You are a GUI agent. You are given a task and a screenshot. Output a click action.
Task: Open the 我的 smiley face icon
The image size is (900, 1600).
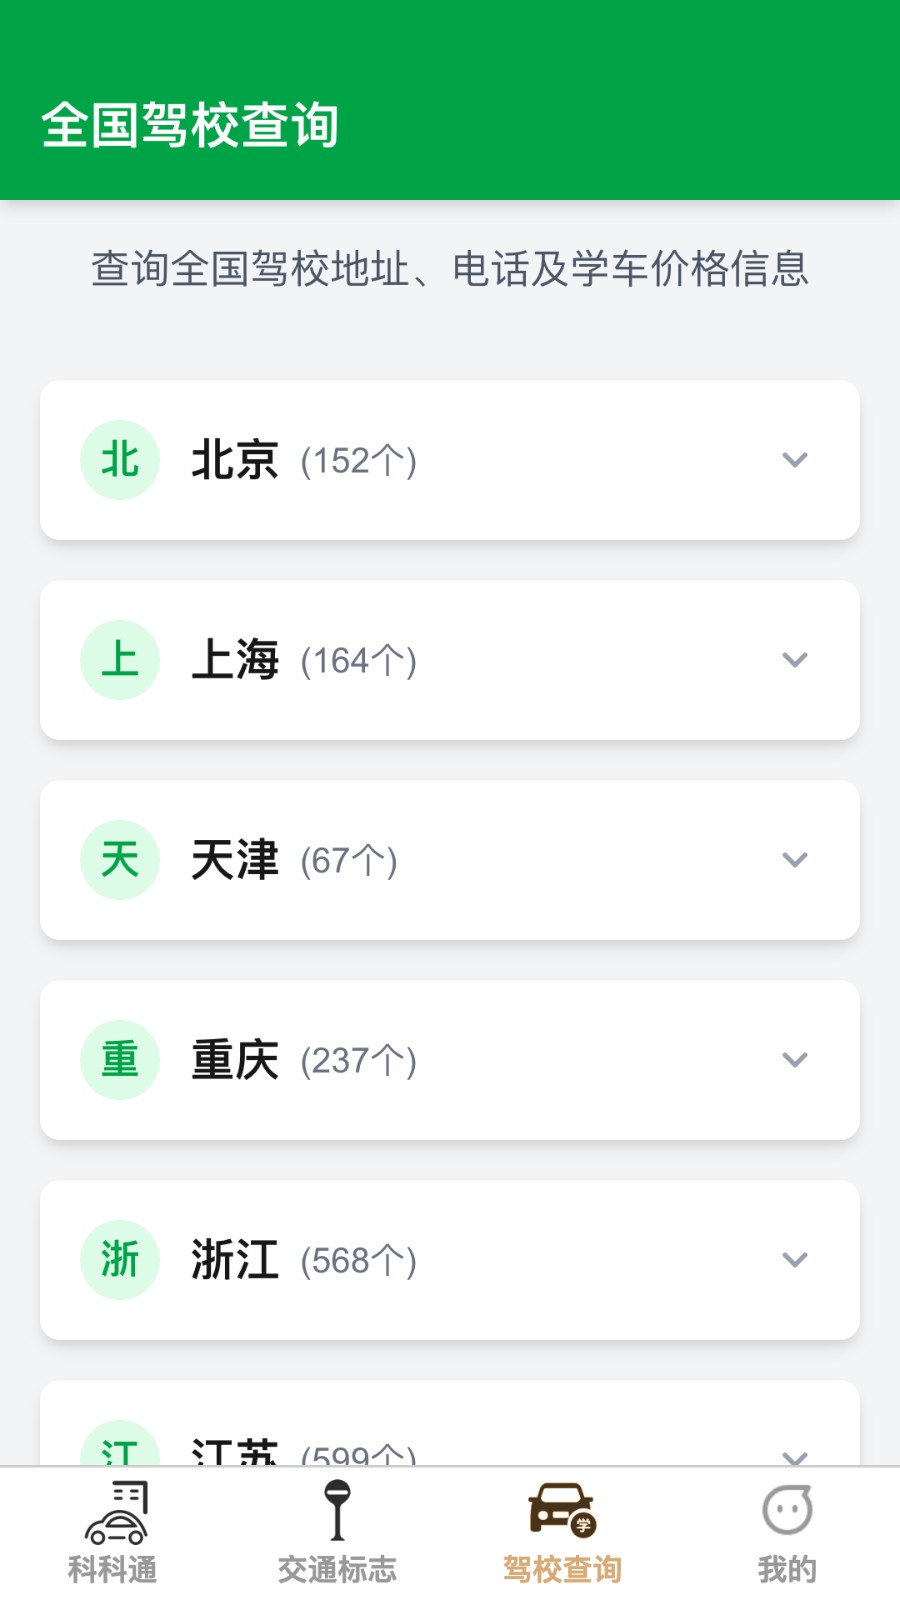coord(787,1510)
